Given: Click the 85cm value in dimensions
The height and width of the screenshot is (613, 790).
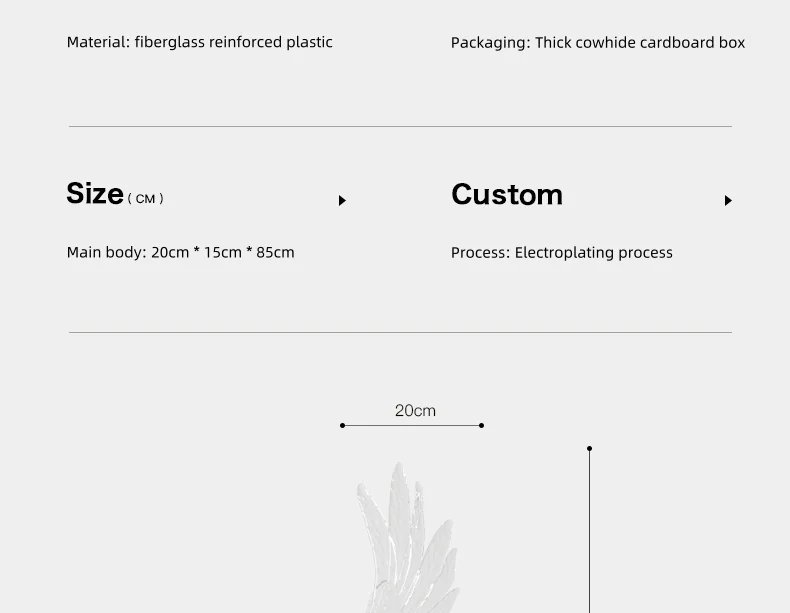Looking at the screenshot, I should [x=275, y=252].
